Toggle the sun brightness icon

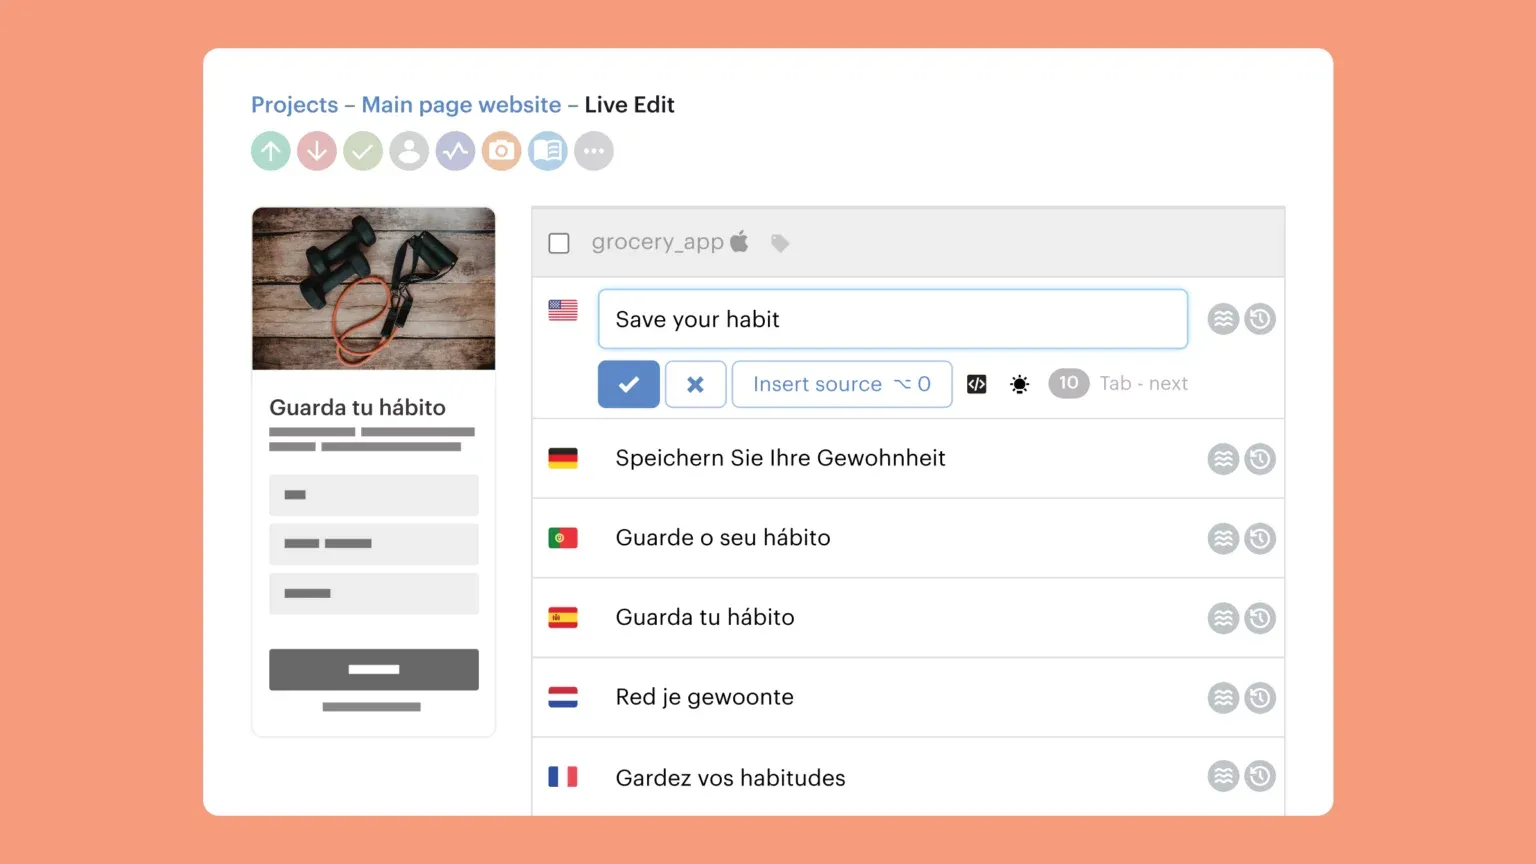(x=1019, y=384)
